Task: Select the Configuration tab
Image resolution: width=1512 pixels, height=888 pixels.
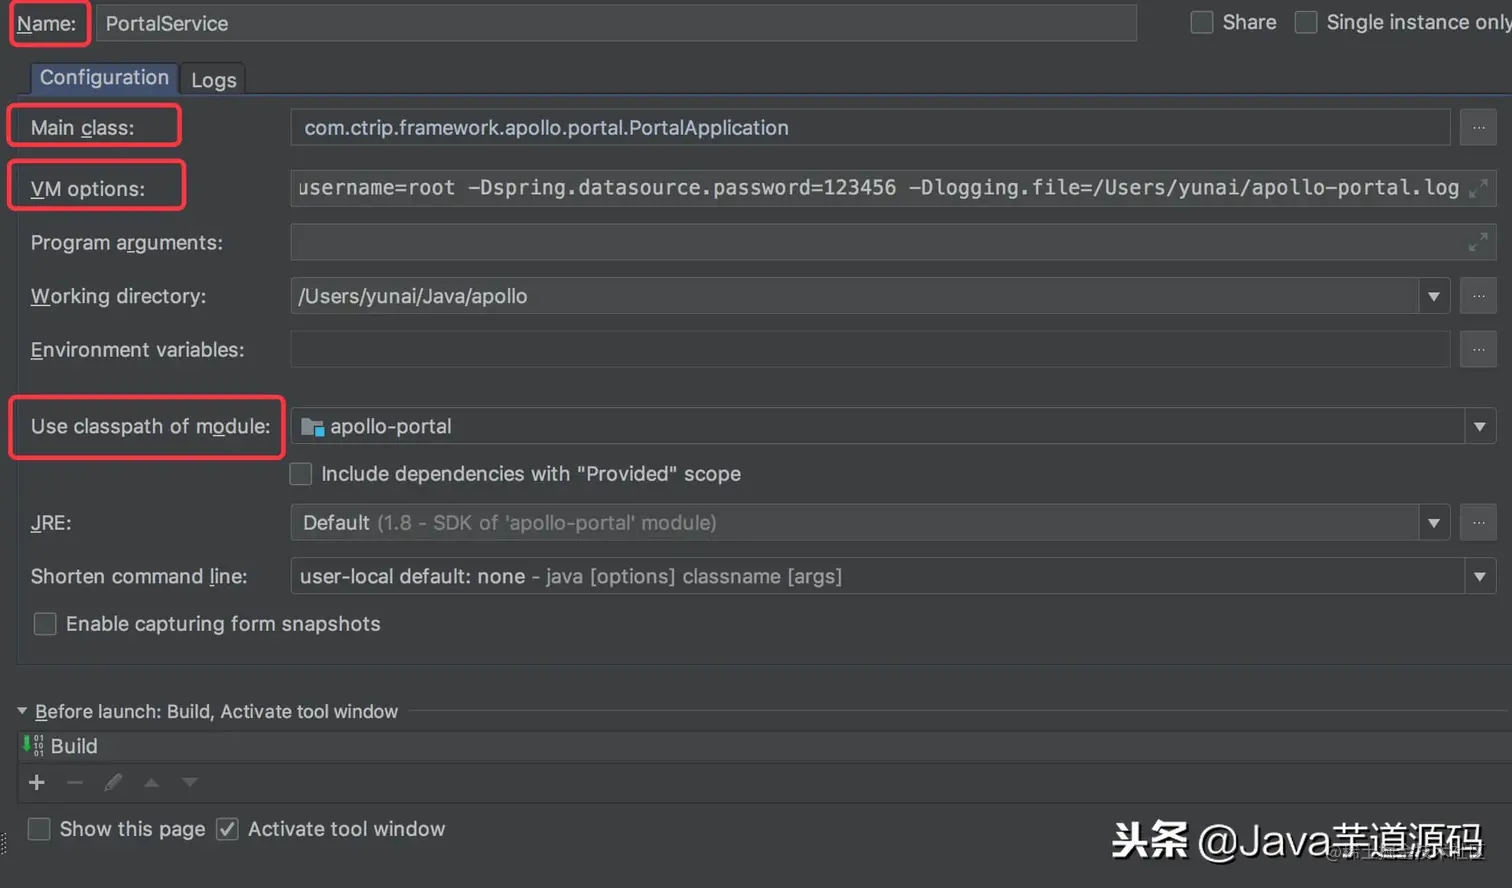Action: tap(103, 77)
